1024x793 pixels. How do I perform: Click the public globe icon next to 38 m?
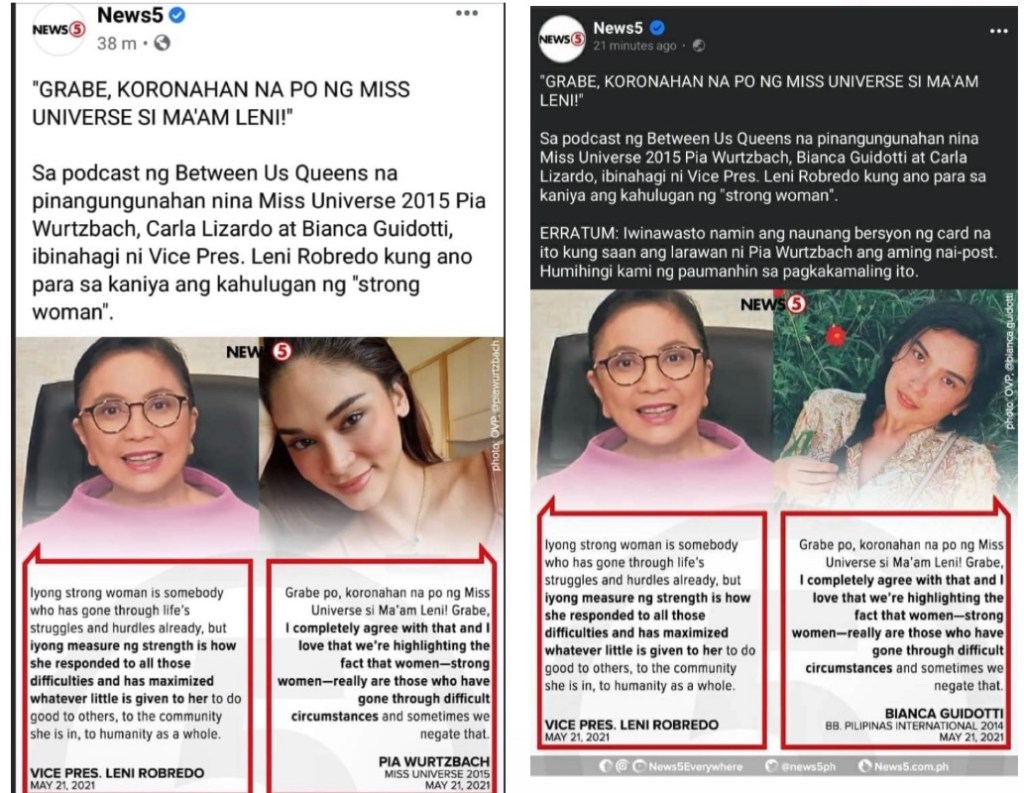[161, 43]
